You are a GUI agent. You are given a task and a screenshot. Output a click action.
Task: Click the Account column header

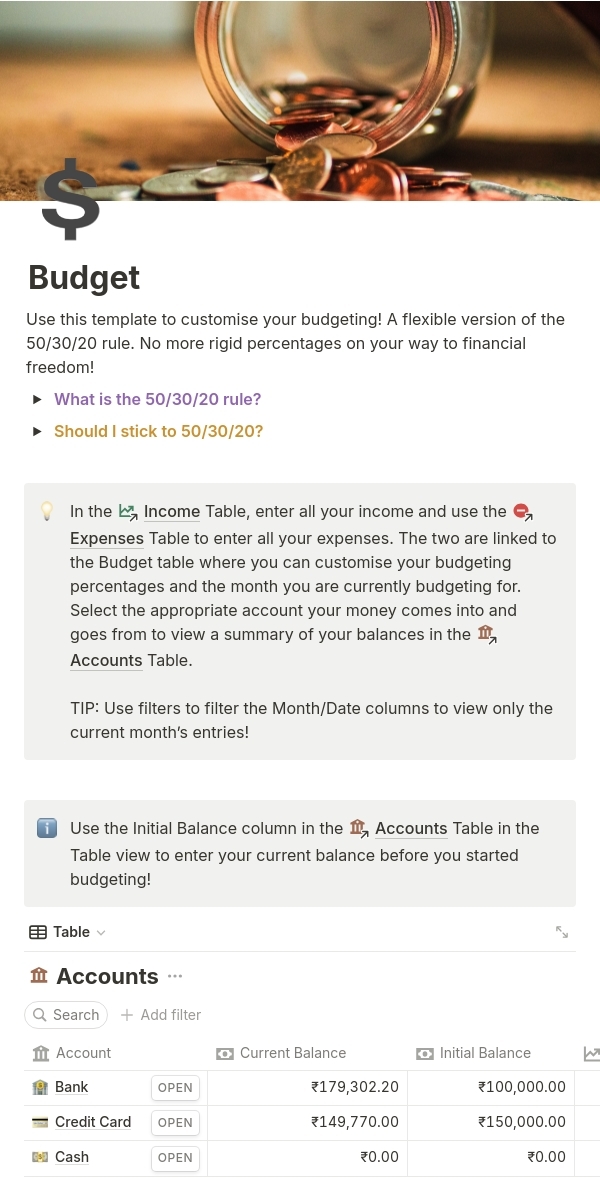(x=83, y=1053)
